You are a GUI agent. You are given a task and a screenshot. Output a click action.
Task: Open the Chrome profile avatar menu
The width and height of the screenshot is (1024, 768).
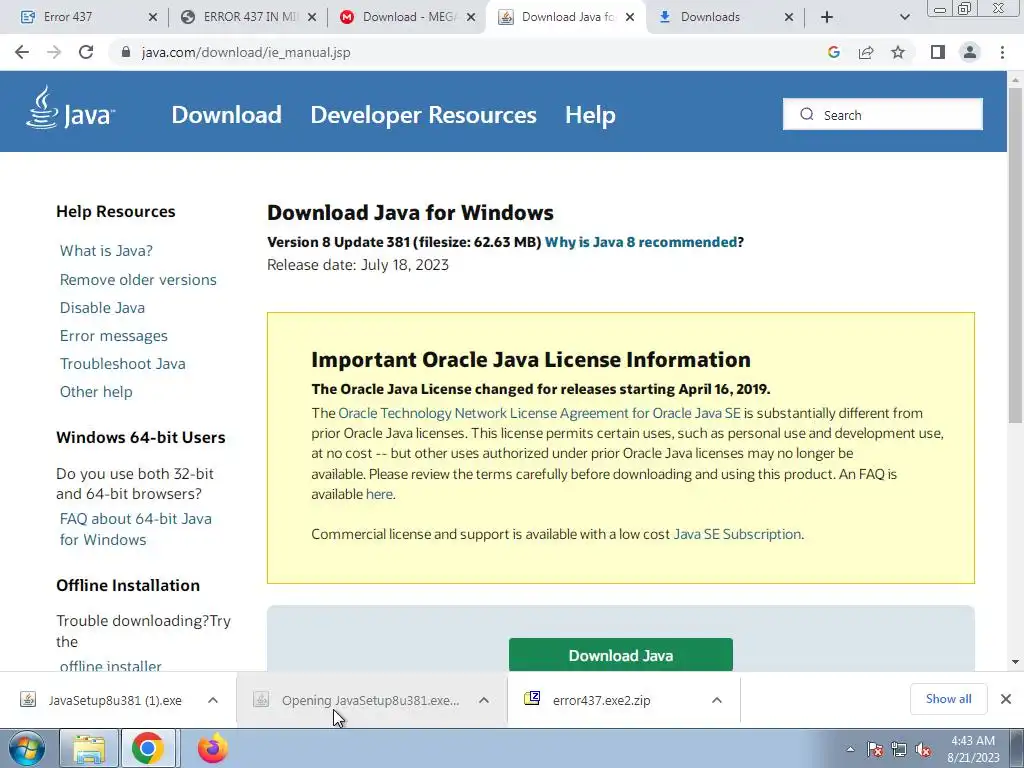point(970,52)
